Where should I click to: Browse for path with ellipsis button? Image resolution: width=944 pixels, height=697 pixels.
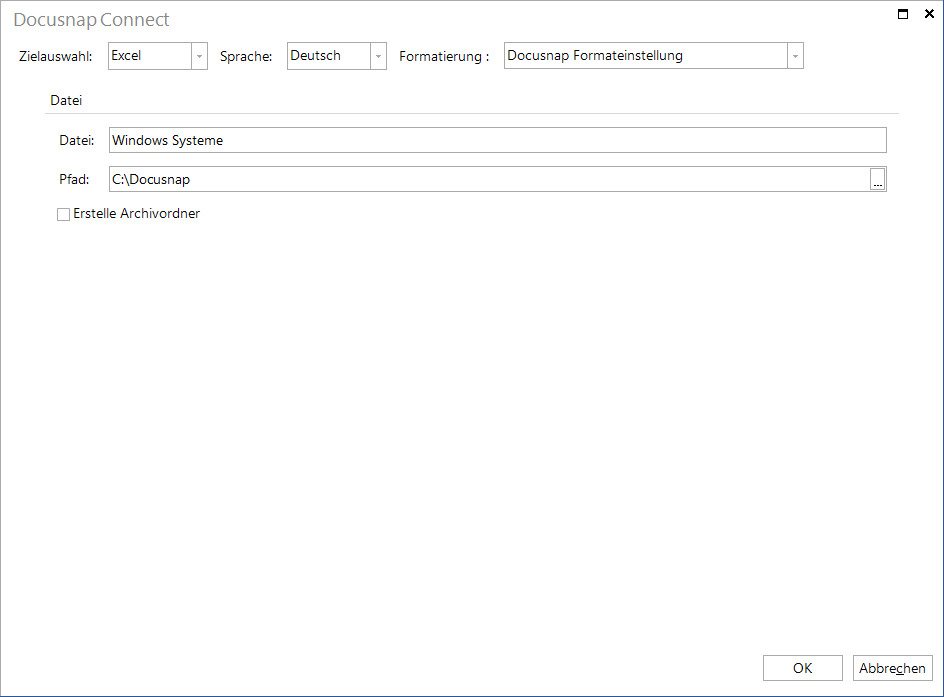point(878,179)
